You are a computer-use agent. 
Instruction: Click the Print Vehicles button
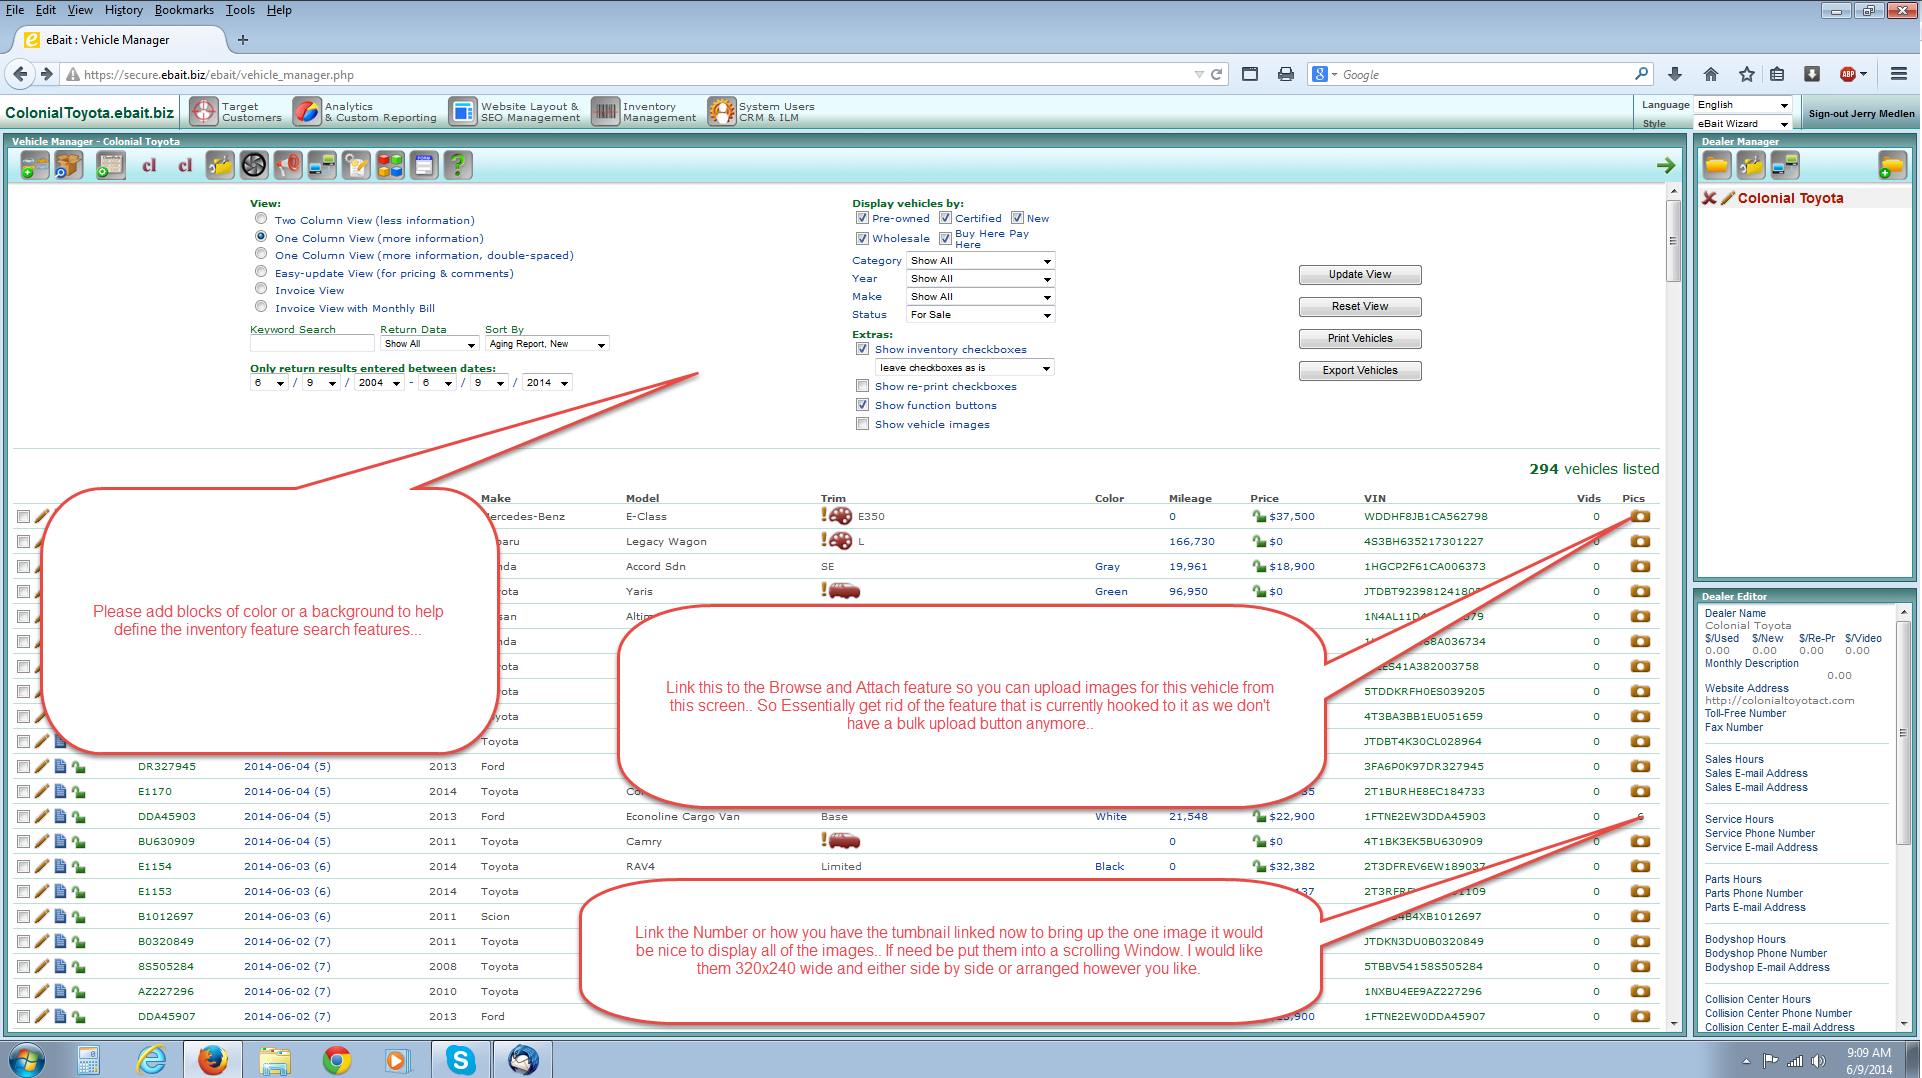pyautogui.click(x=1360, y=339)
